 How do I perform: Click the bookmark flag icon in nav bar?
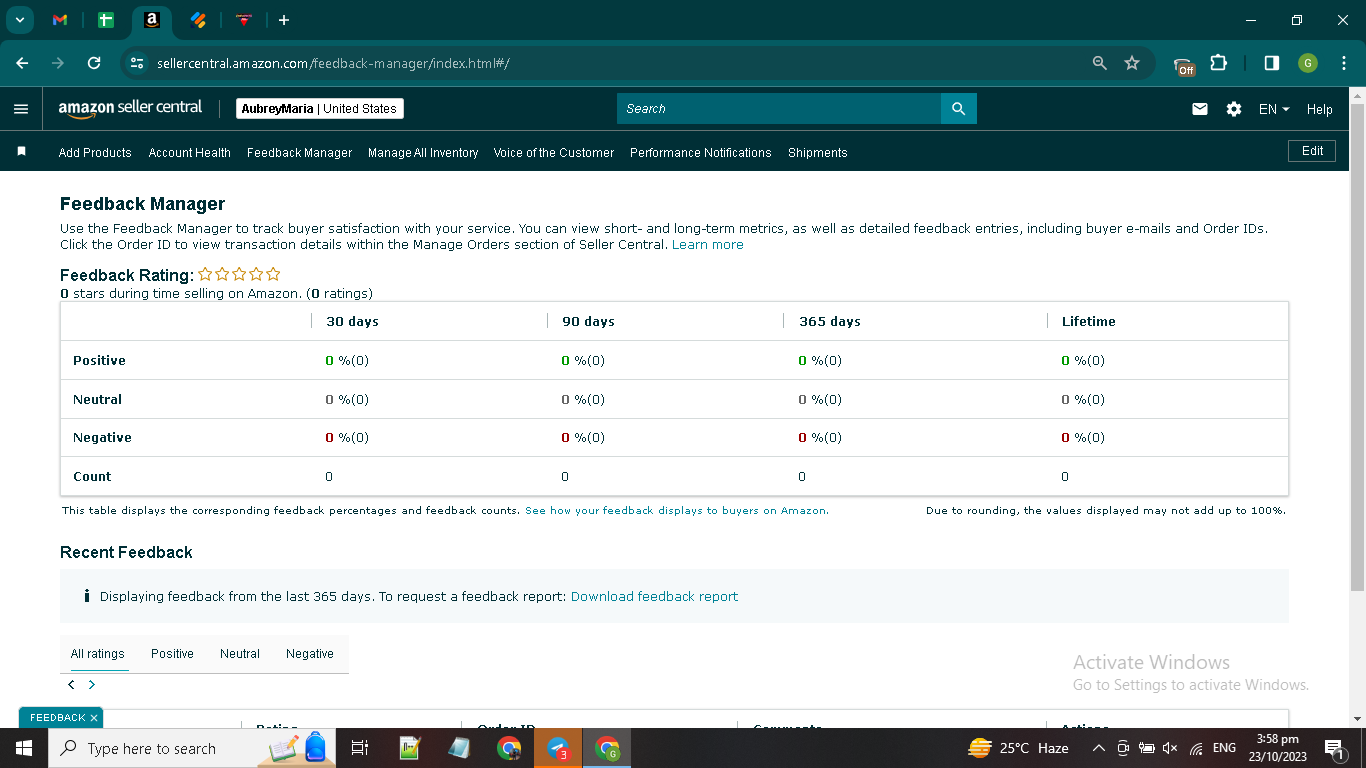coord(21,152)
